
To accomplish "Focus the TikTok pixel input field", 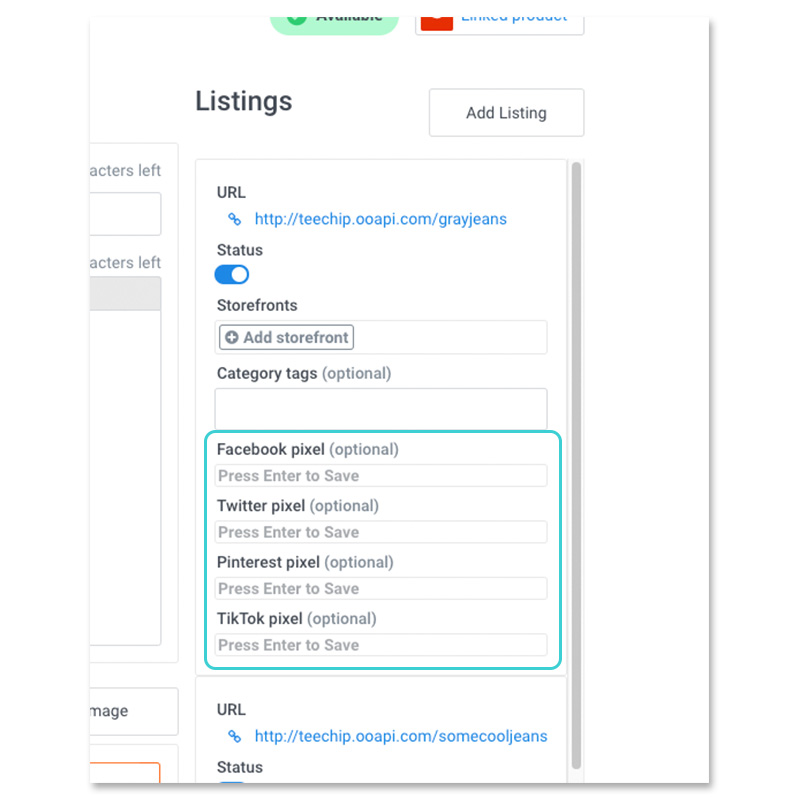I will (381, 645).
